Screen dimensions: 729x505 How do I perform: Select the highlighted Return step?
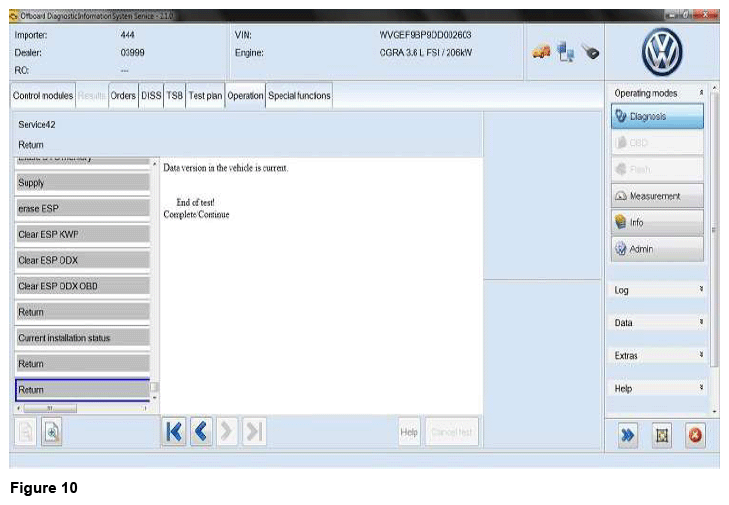click(83, 390)
